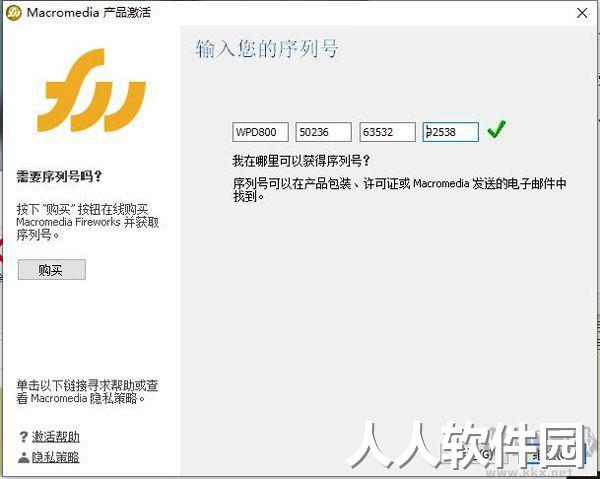The width and height of the screenshot is (600, 479).
Task: Focus the 63532 serial number field
Action: [387, 132]
